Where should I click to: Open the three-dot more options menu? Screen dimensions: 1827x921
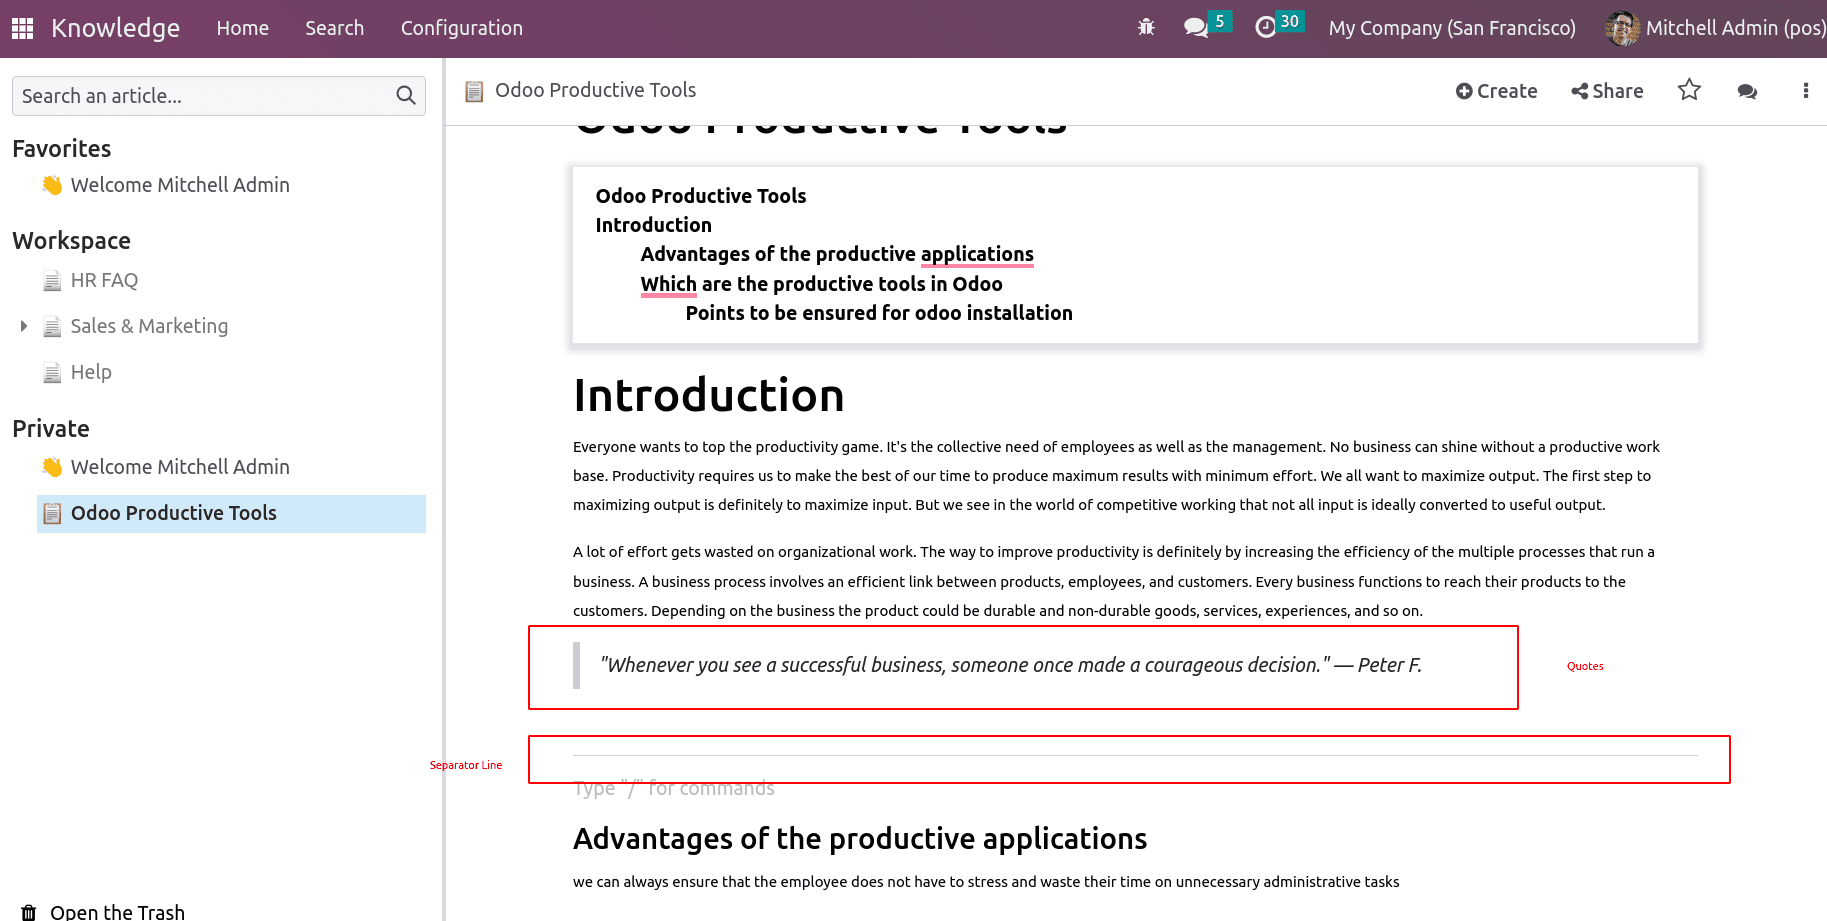(1805, 91)
